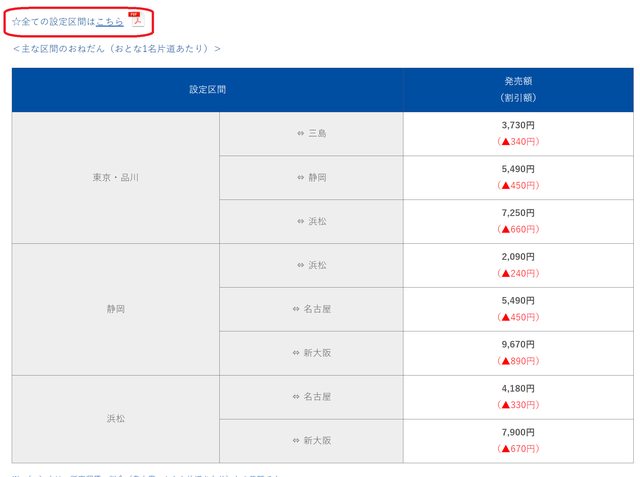Select the 浜松 origin cell in first column
This screenshot has width=640, height=477.
[x=116, y=419]
